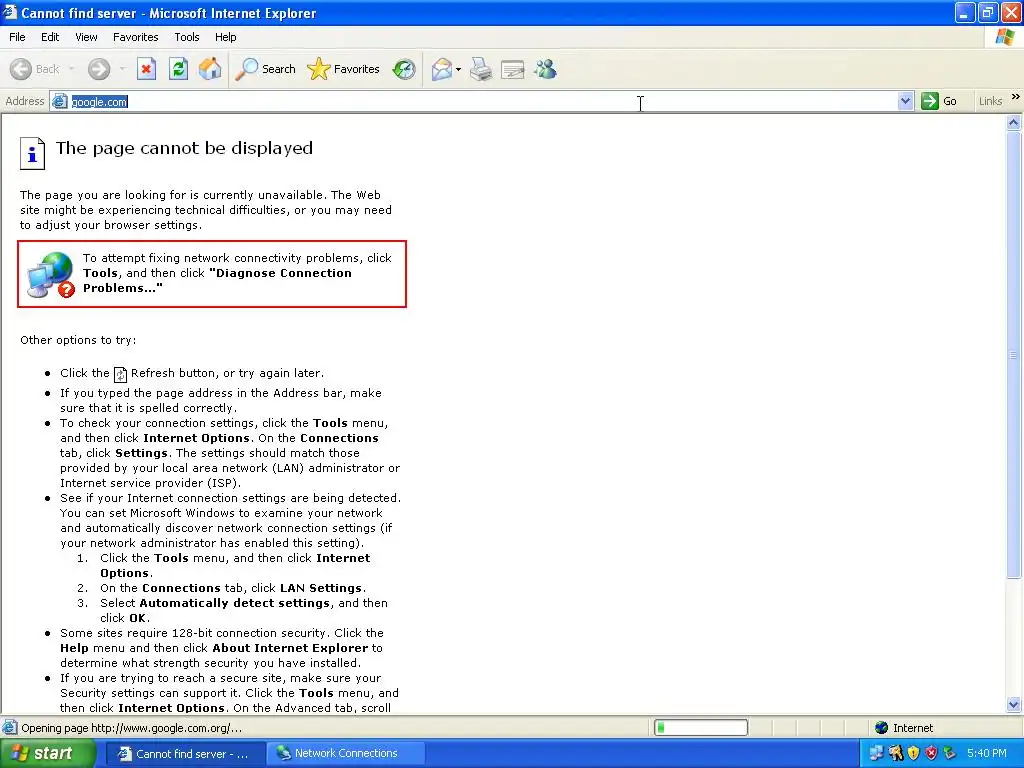Click the vertical scrollbar thumb

point(1014,355)
